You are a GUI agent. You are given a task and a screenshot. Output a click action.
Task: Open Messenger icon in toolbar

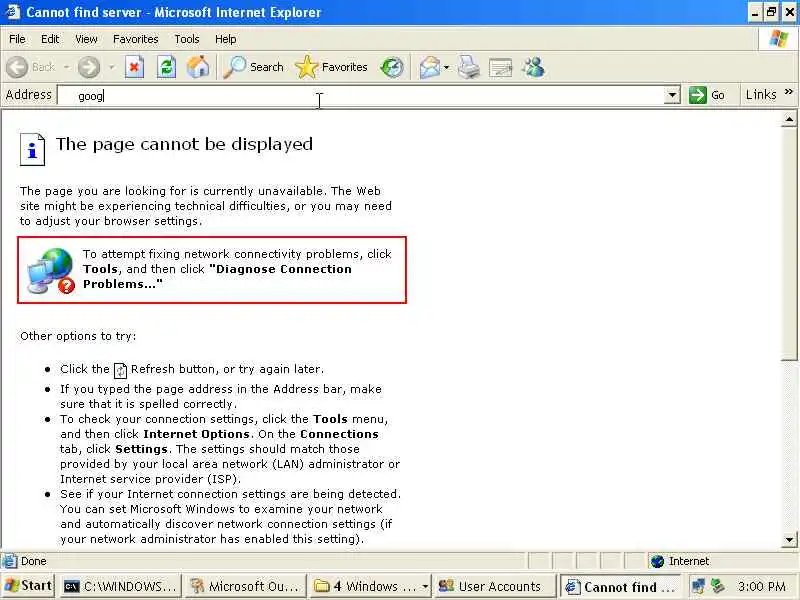[534, 67]
